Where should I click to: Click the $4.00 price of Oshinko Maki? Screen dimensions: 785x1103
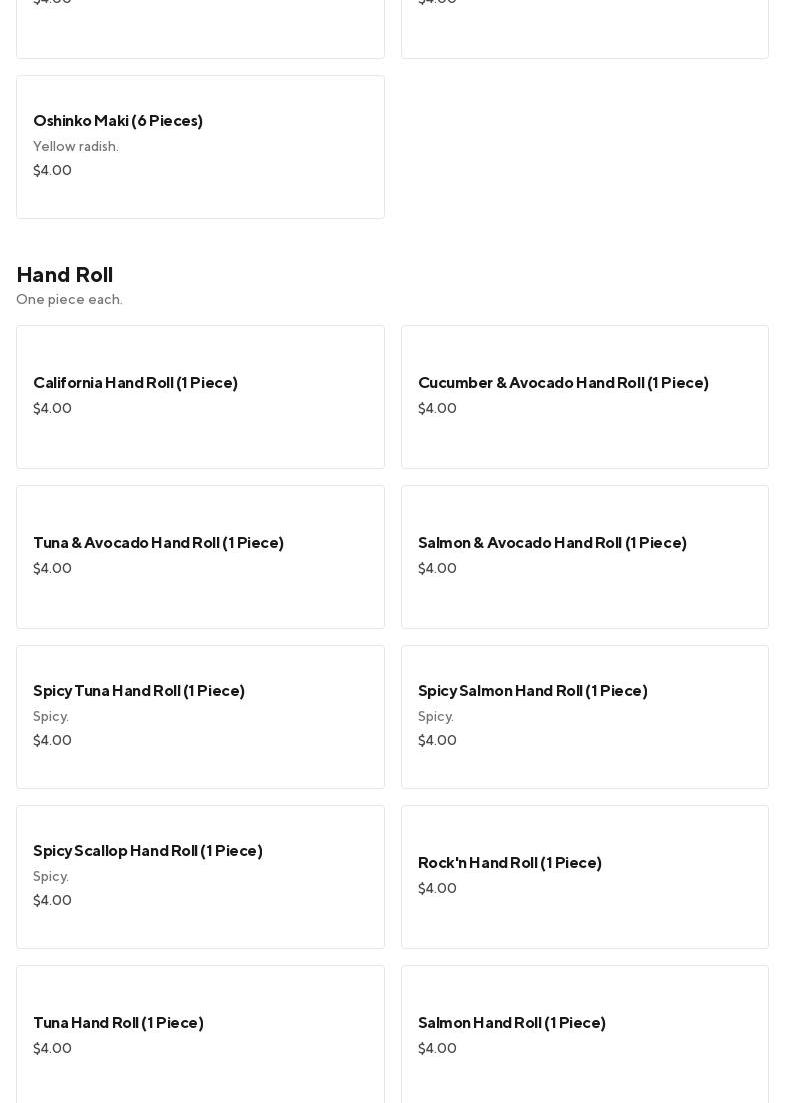[52, 171]
